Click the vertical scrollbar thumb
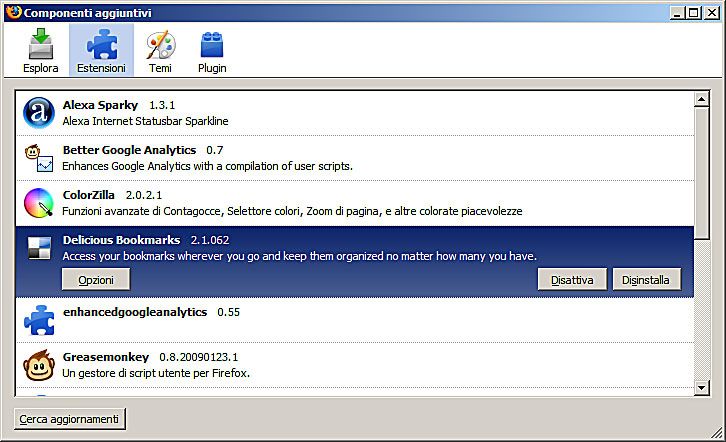Screen dimensions: 726x442 701,173
